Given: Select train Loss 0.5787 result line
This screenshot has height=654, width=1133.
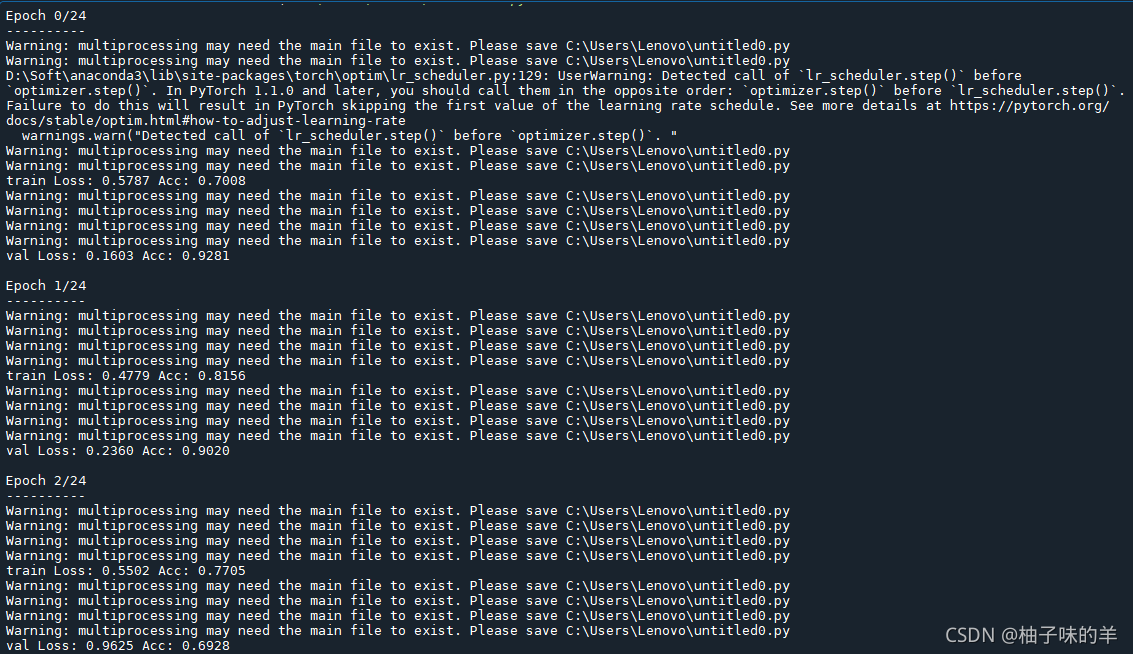Looking at the screenshot, I should [x=125, y=181].
